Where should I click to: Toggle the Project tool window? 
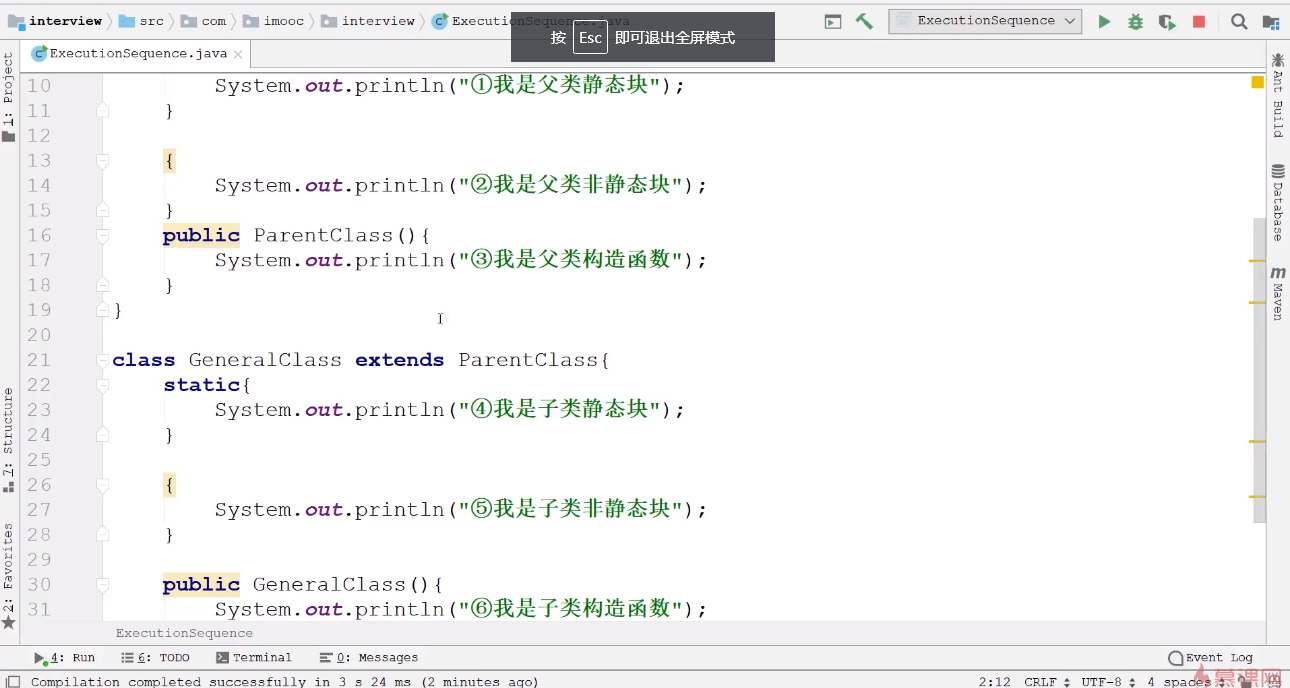(x=9, y=97)
